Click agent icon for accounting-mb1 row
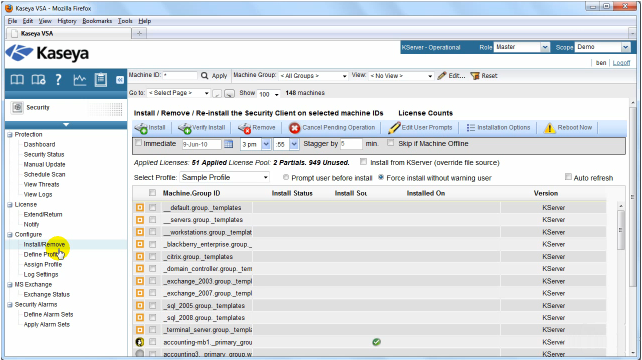This screenshot has height=360, width=642. (x=140, y=342)
